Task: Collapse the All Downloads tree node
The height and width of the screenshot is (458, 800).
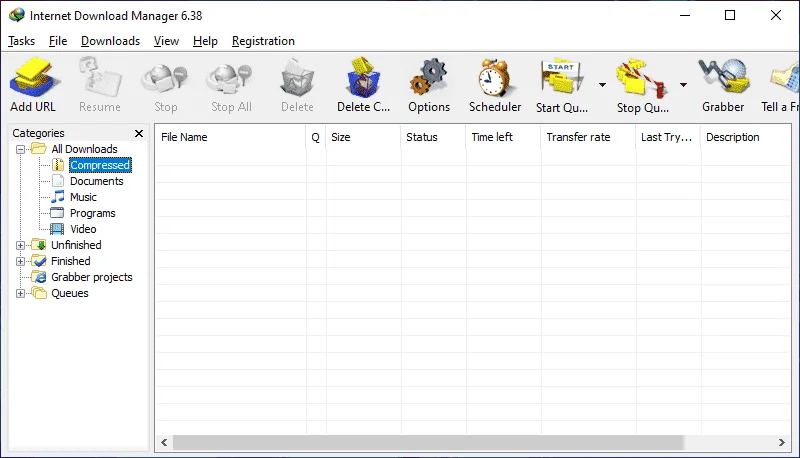Action: (x=20, y=149)
